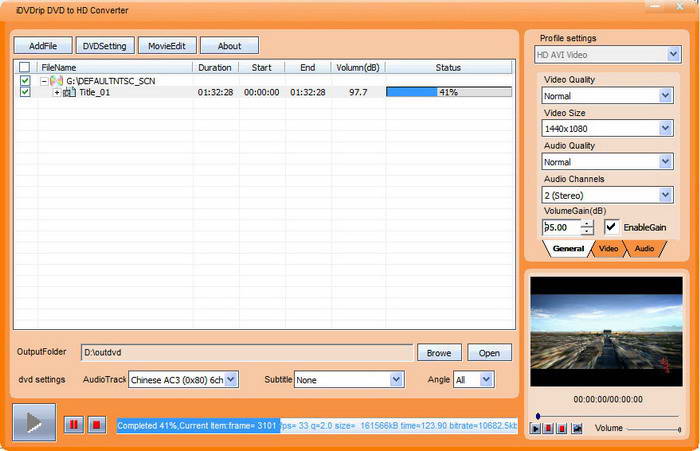Play the preview video
700x451 pixels.
pos(535,429)
